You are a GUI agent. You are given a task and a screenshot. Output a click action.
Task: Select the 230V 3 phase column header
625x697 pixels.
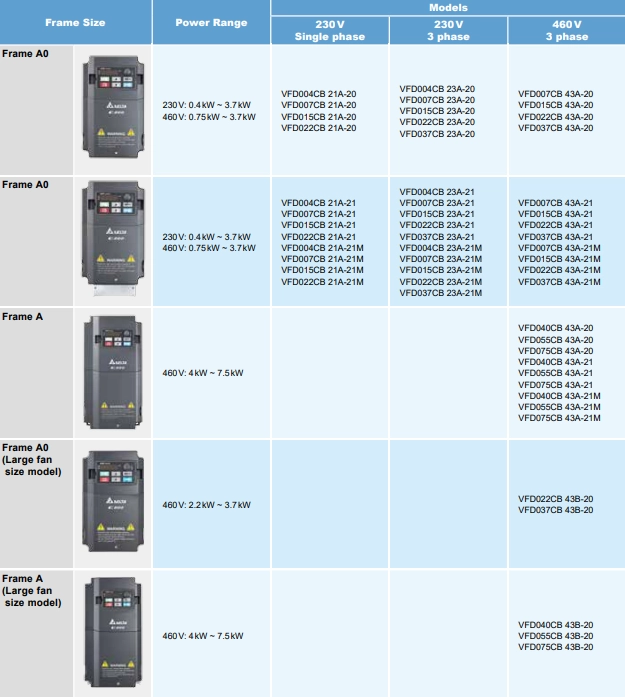(448, 31)
